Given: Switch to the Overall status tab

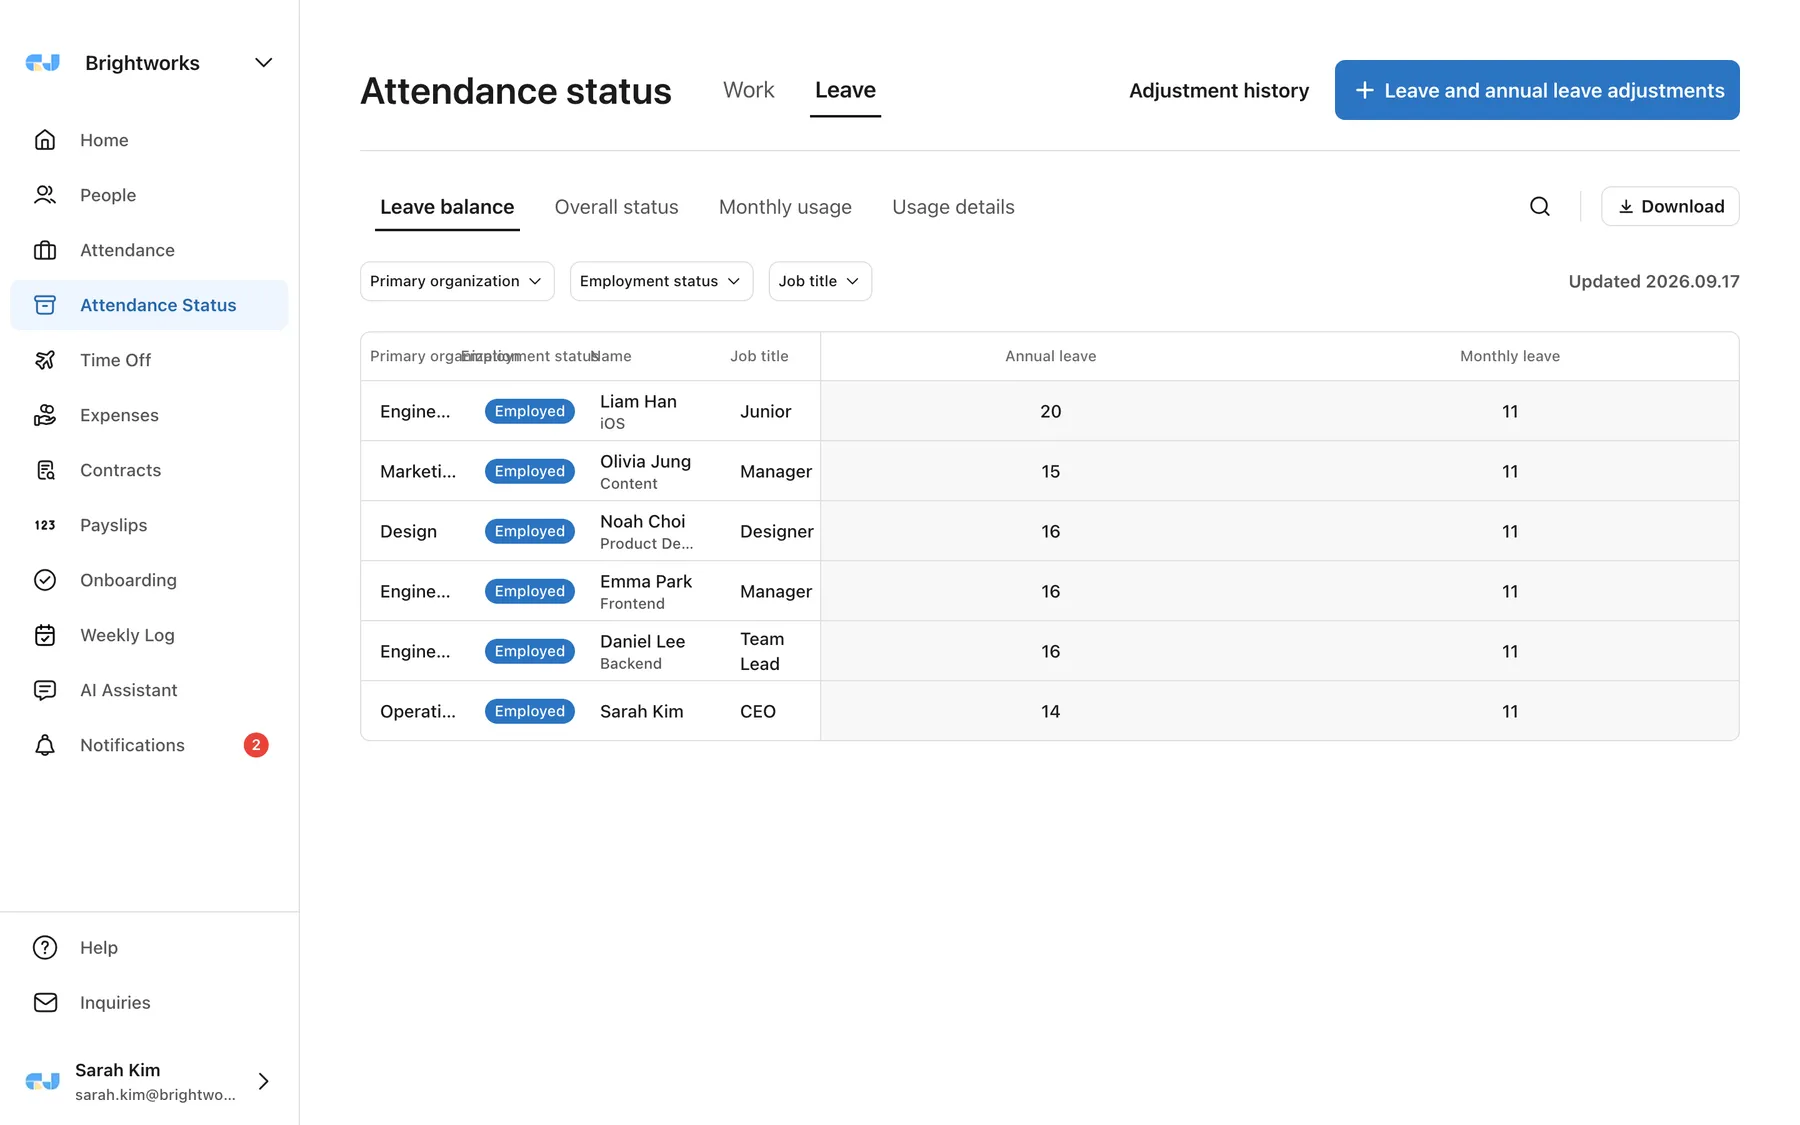Looking at the screenshot, I should (x=617, y=207).
